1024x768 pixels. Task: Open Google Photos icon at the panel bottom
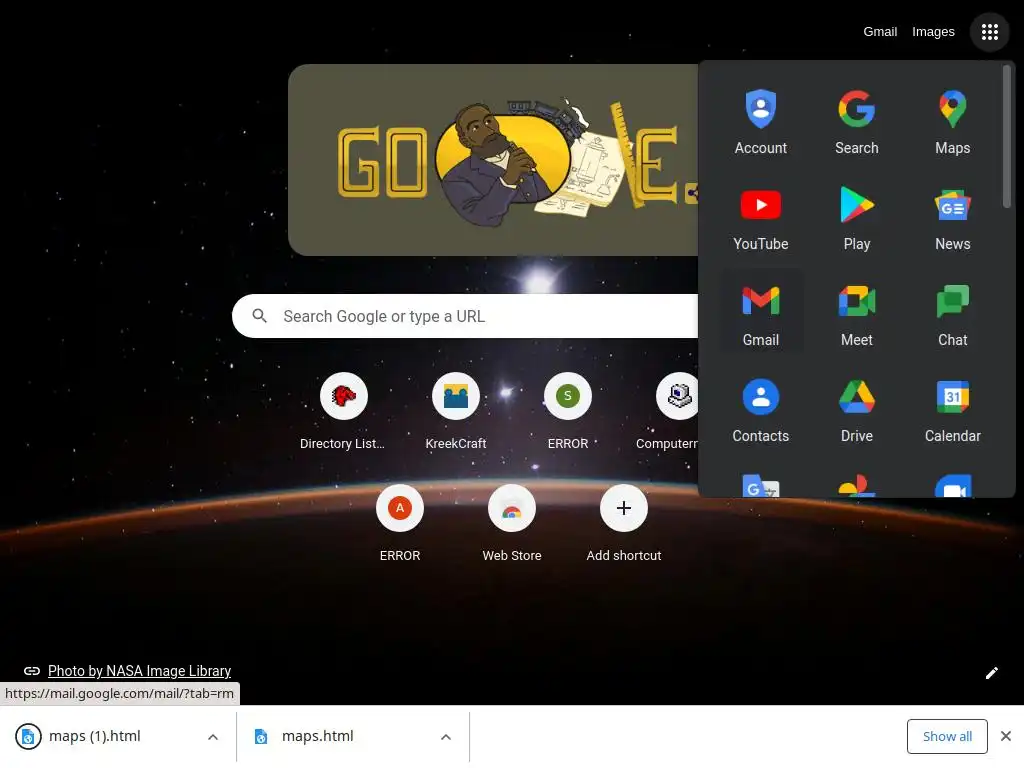(856, 486)
